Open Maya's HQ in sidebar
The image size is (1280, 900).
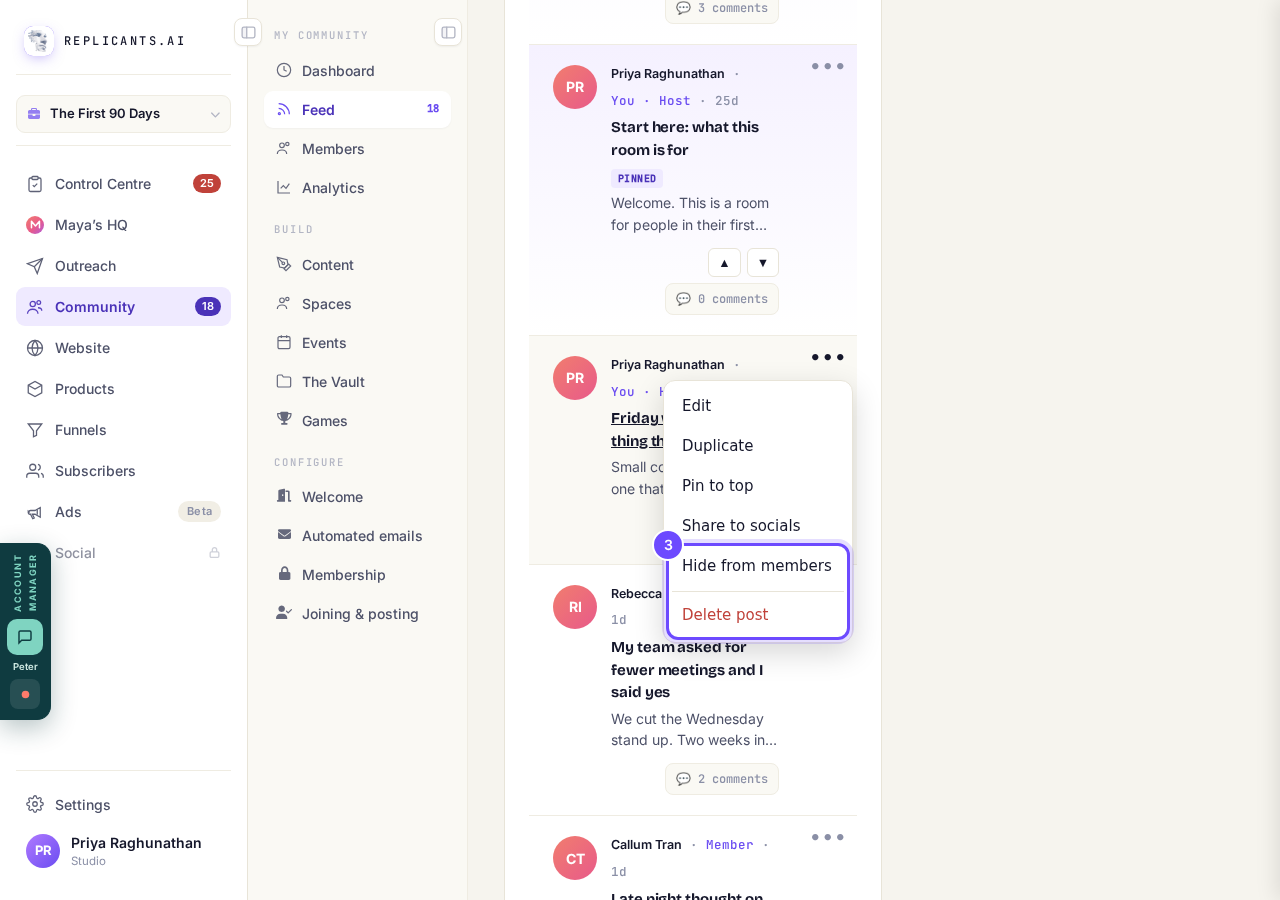click(123, 225)
